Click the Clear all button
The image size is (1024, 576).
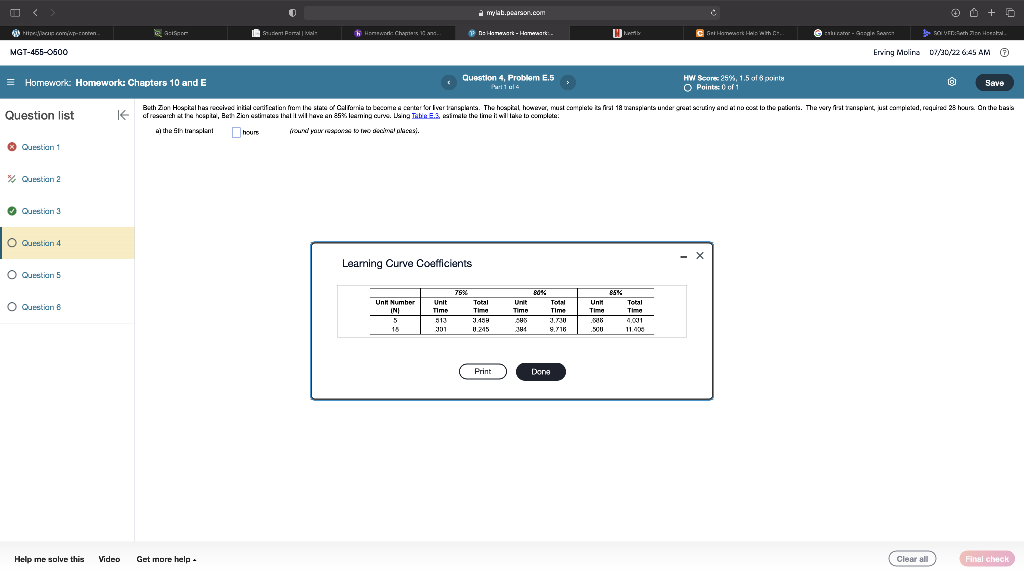pos(912,559)
